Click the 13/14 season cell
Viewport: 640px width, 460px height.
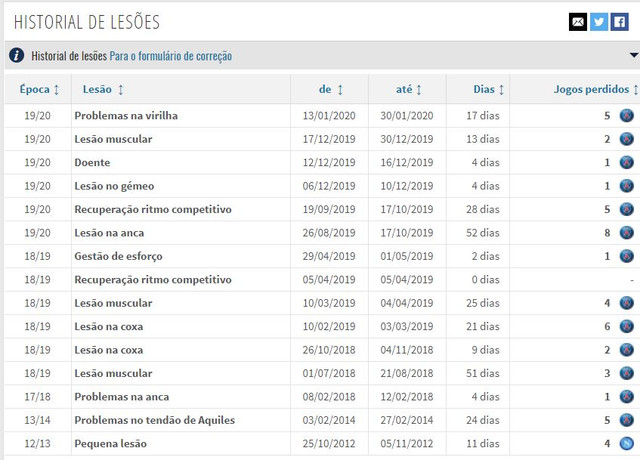tap(38, 420)
